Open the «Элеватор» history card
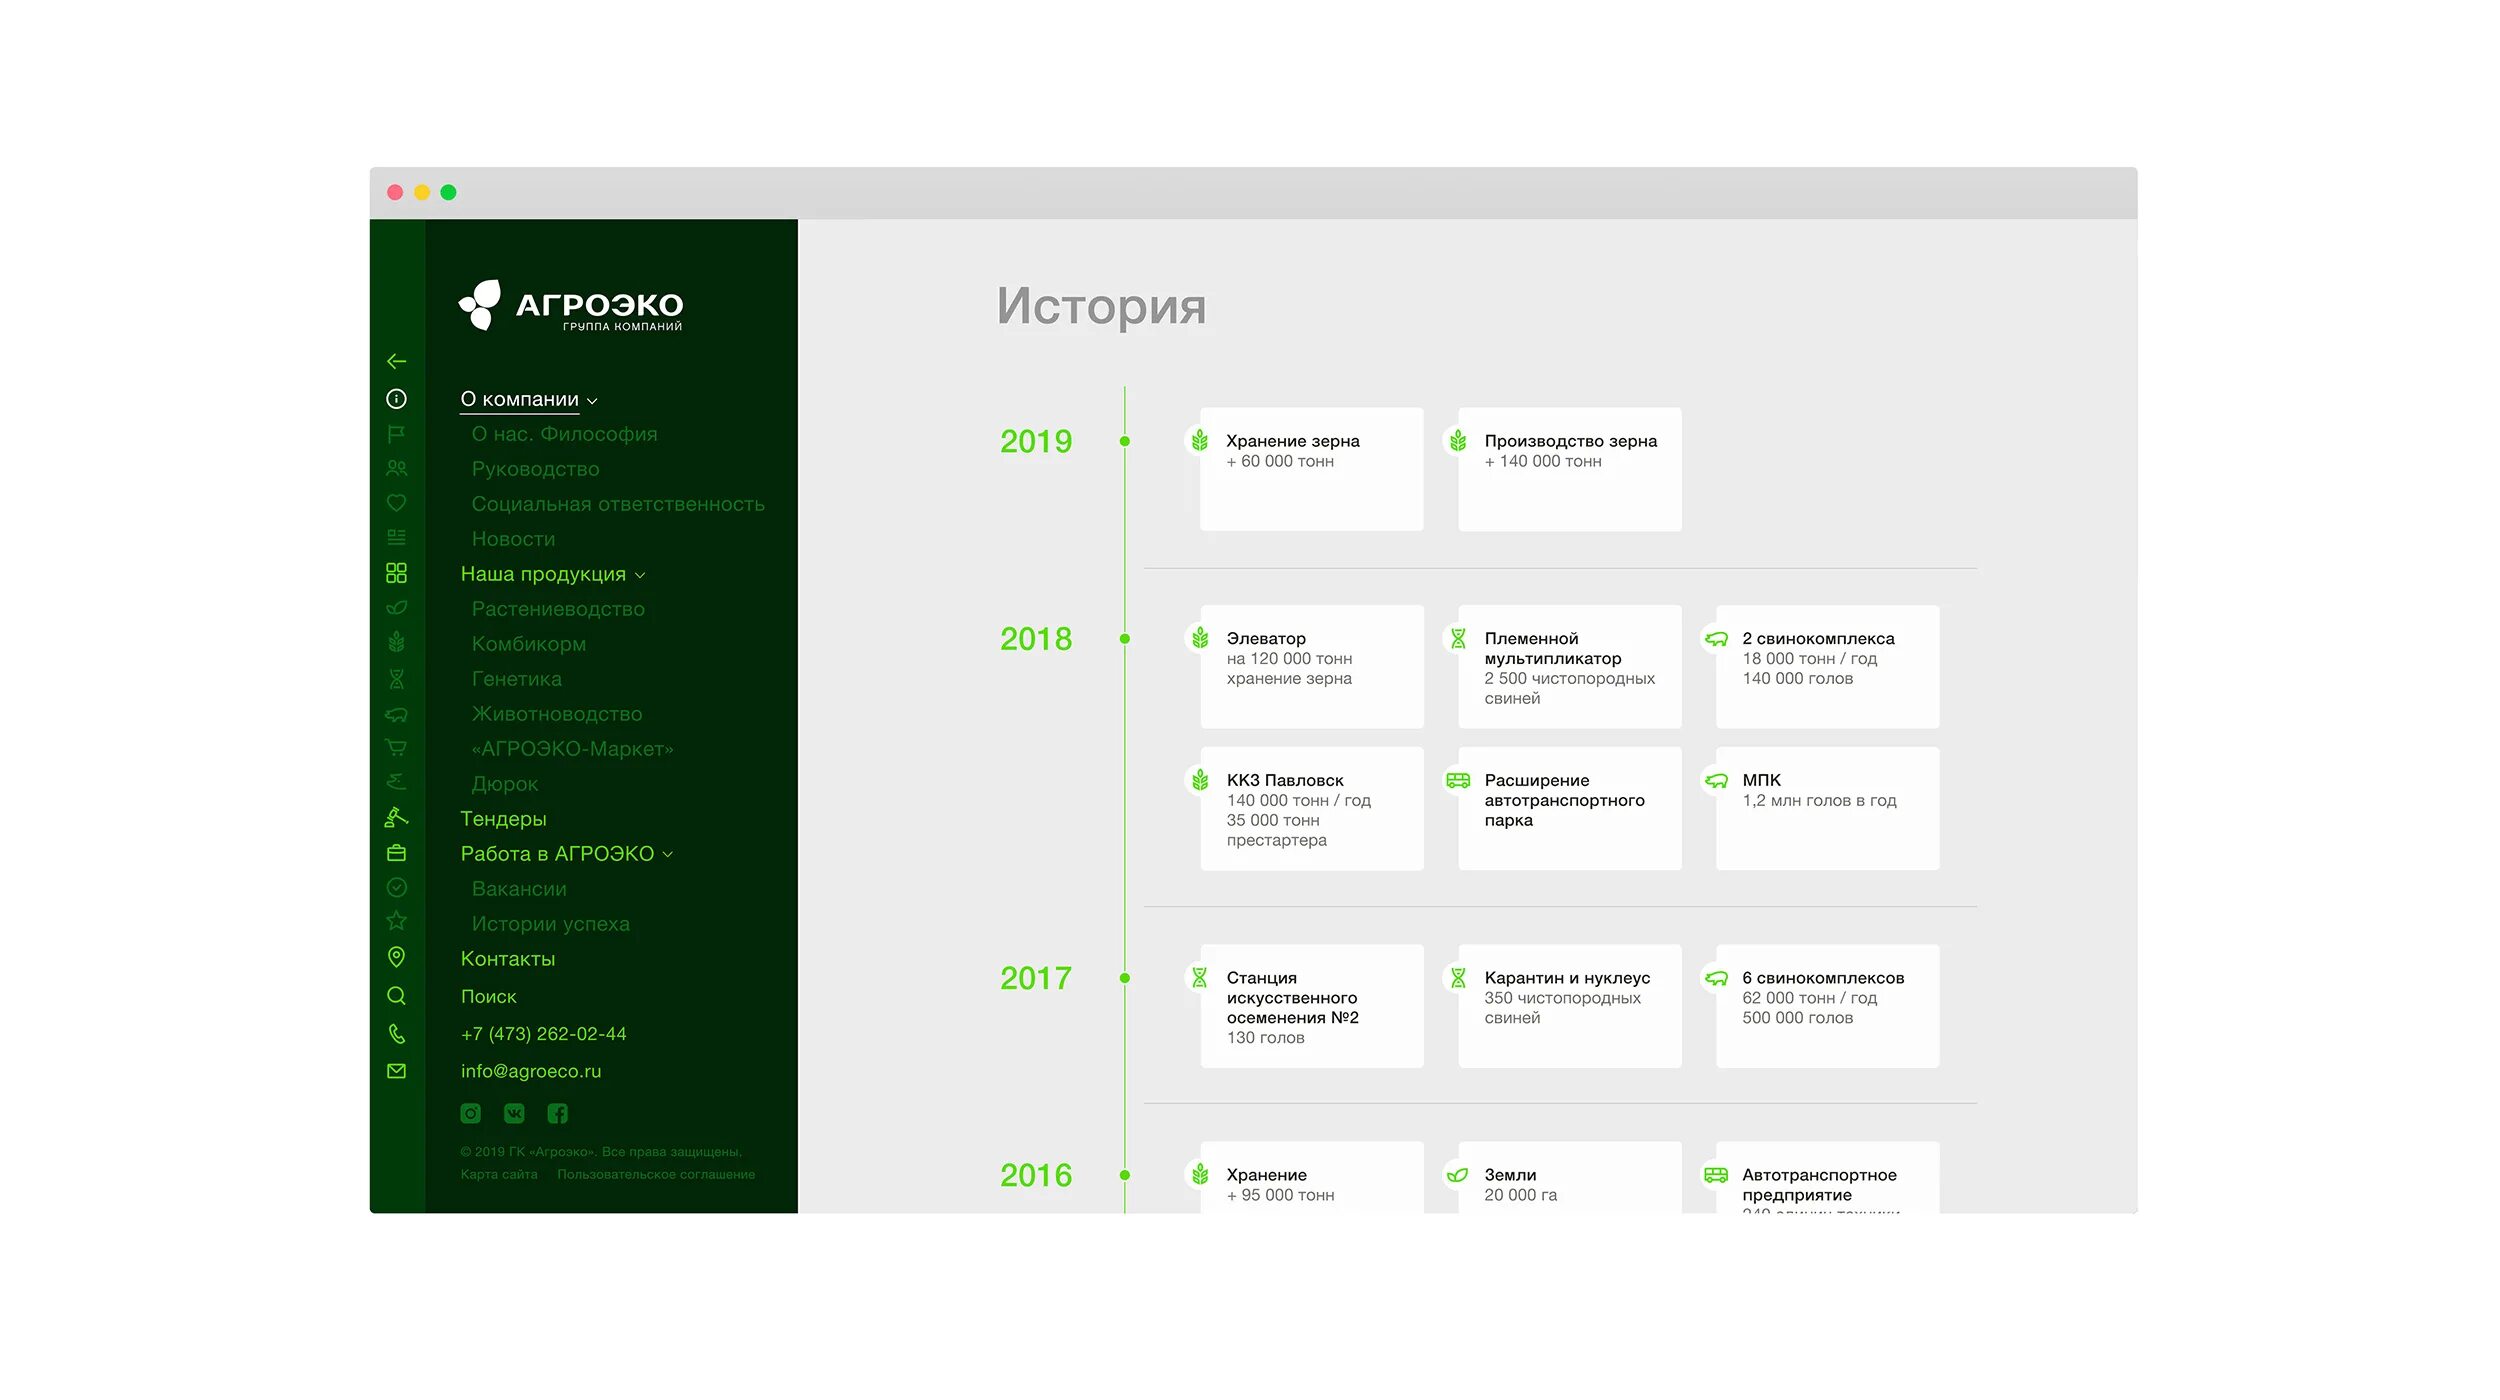The height and width of the screenshot is (1400, 2500). 1311,666
